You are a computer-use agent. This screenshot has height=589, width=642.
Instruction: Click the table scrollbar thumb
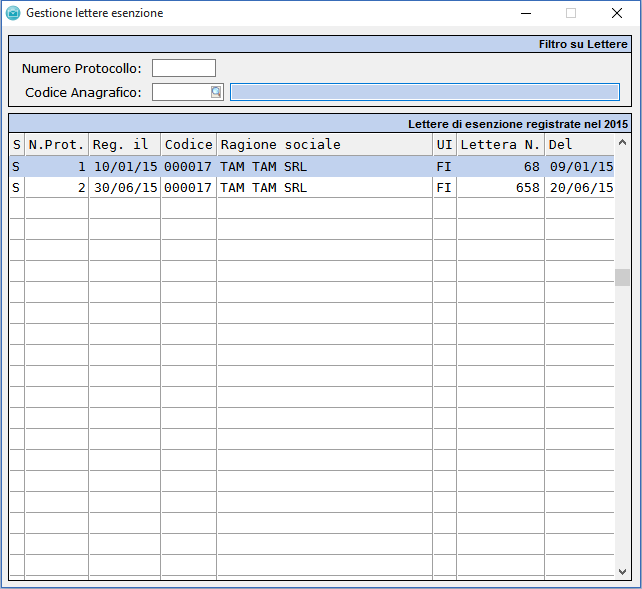(622, 277)
